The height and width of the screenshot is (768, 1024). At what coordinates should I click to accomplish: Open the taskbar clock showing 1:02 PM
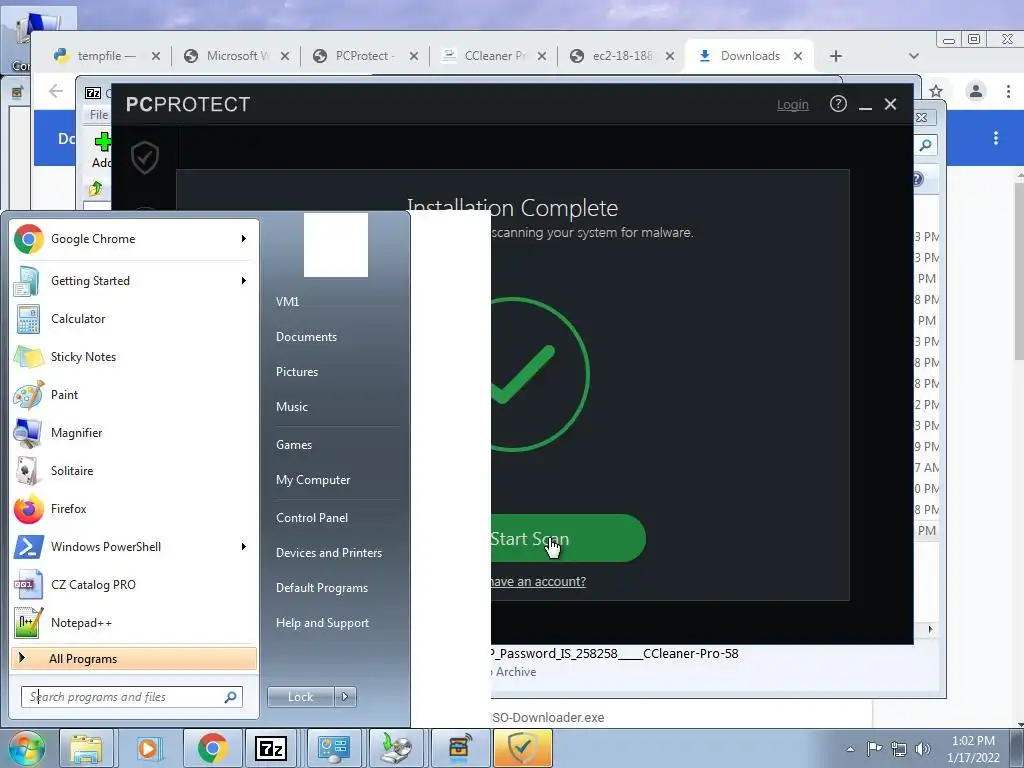click(973, 749)
